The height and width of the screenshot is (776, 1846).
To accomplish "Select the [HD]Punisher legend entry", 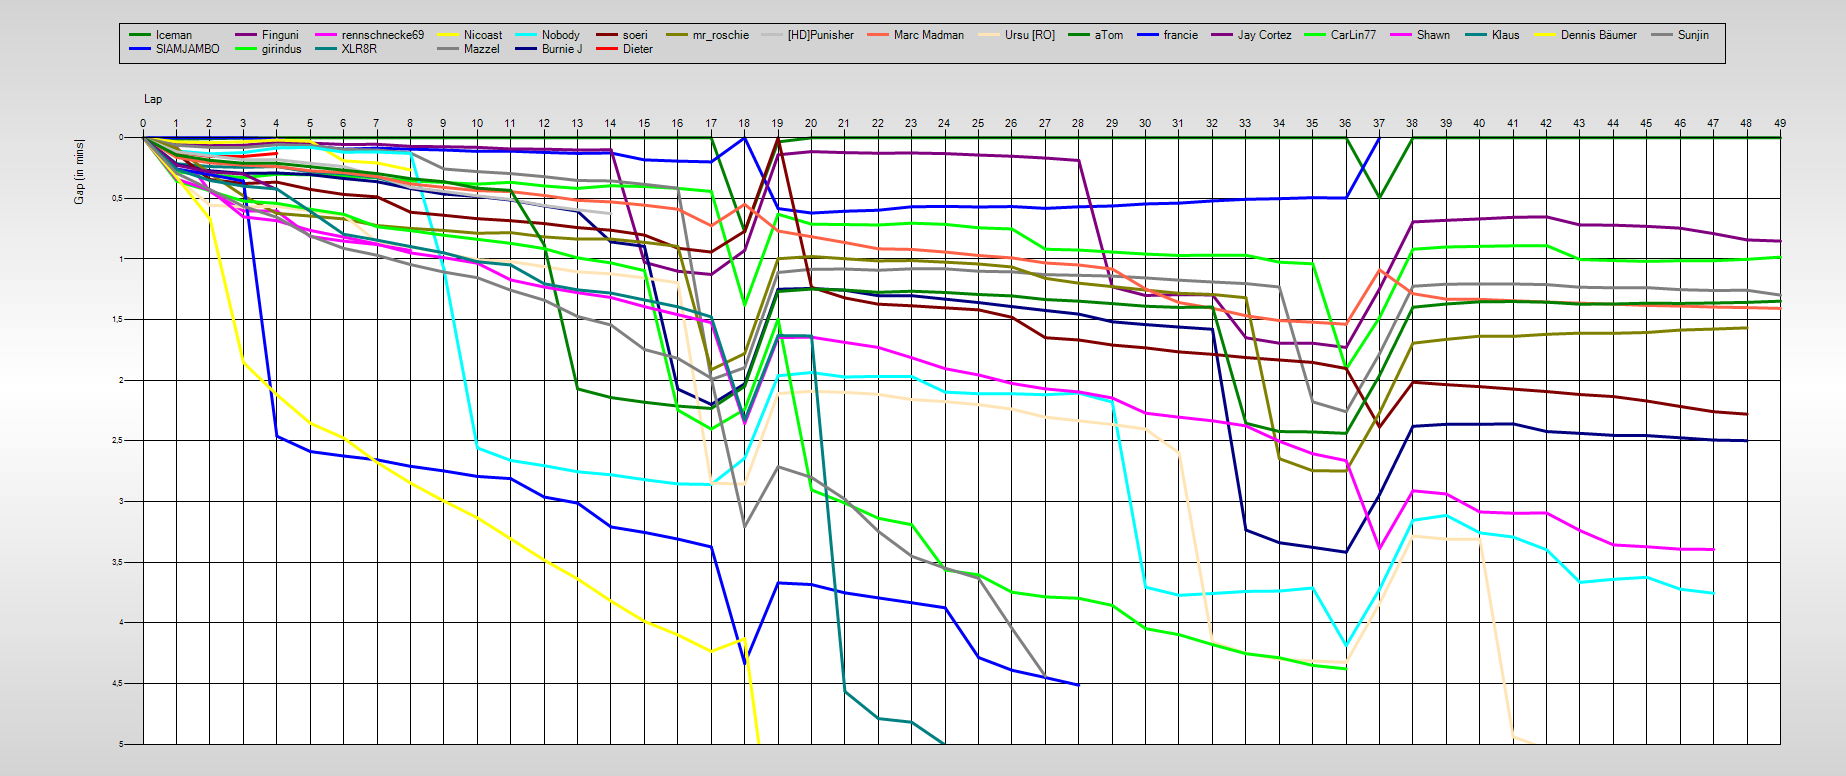I will 820,35.
